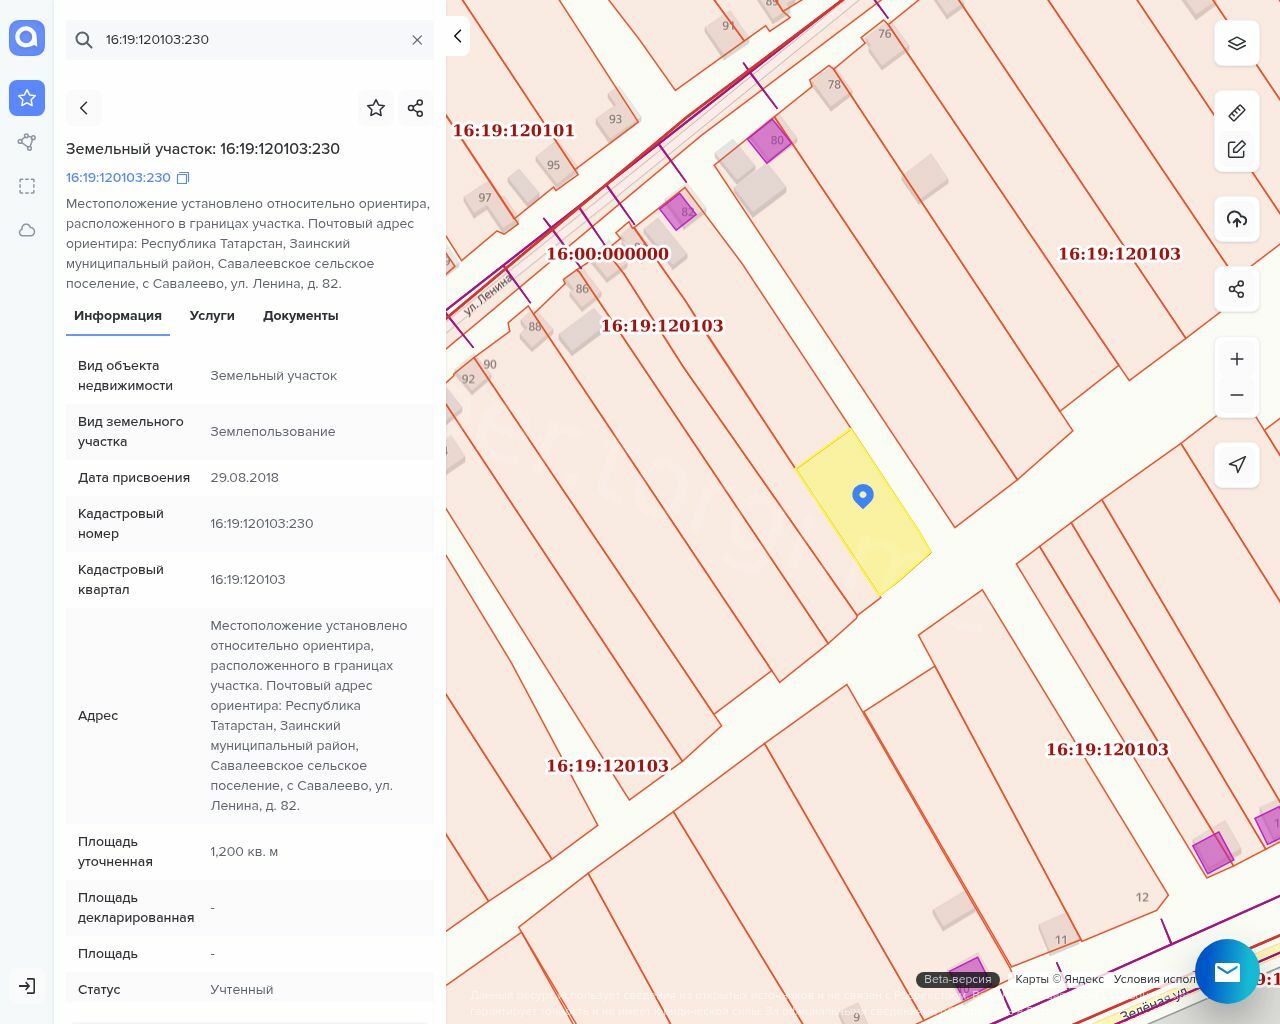Open the Документы tab

click(300, 316)
